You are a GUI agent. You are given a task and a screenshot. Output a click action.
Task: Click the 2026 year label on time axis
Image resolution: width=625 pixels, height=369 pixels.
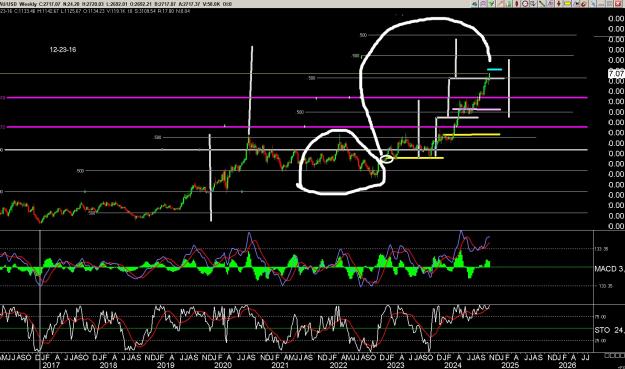tap(568, 365)
